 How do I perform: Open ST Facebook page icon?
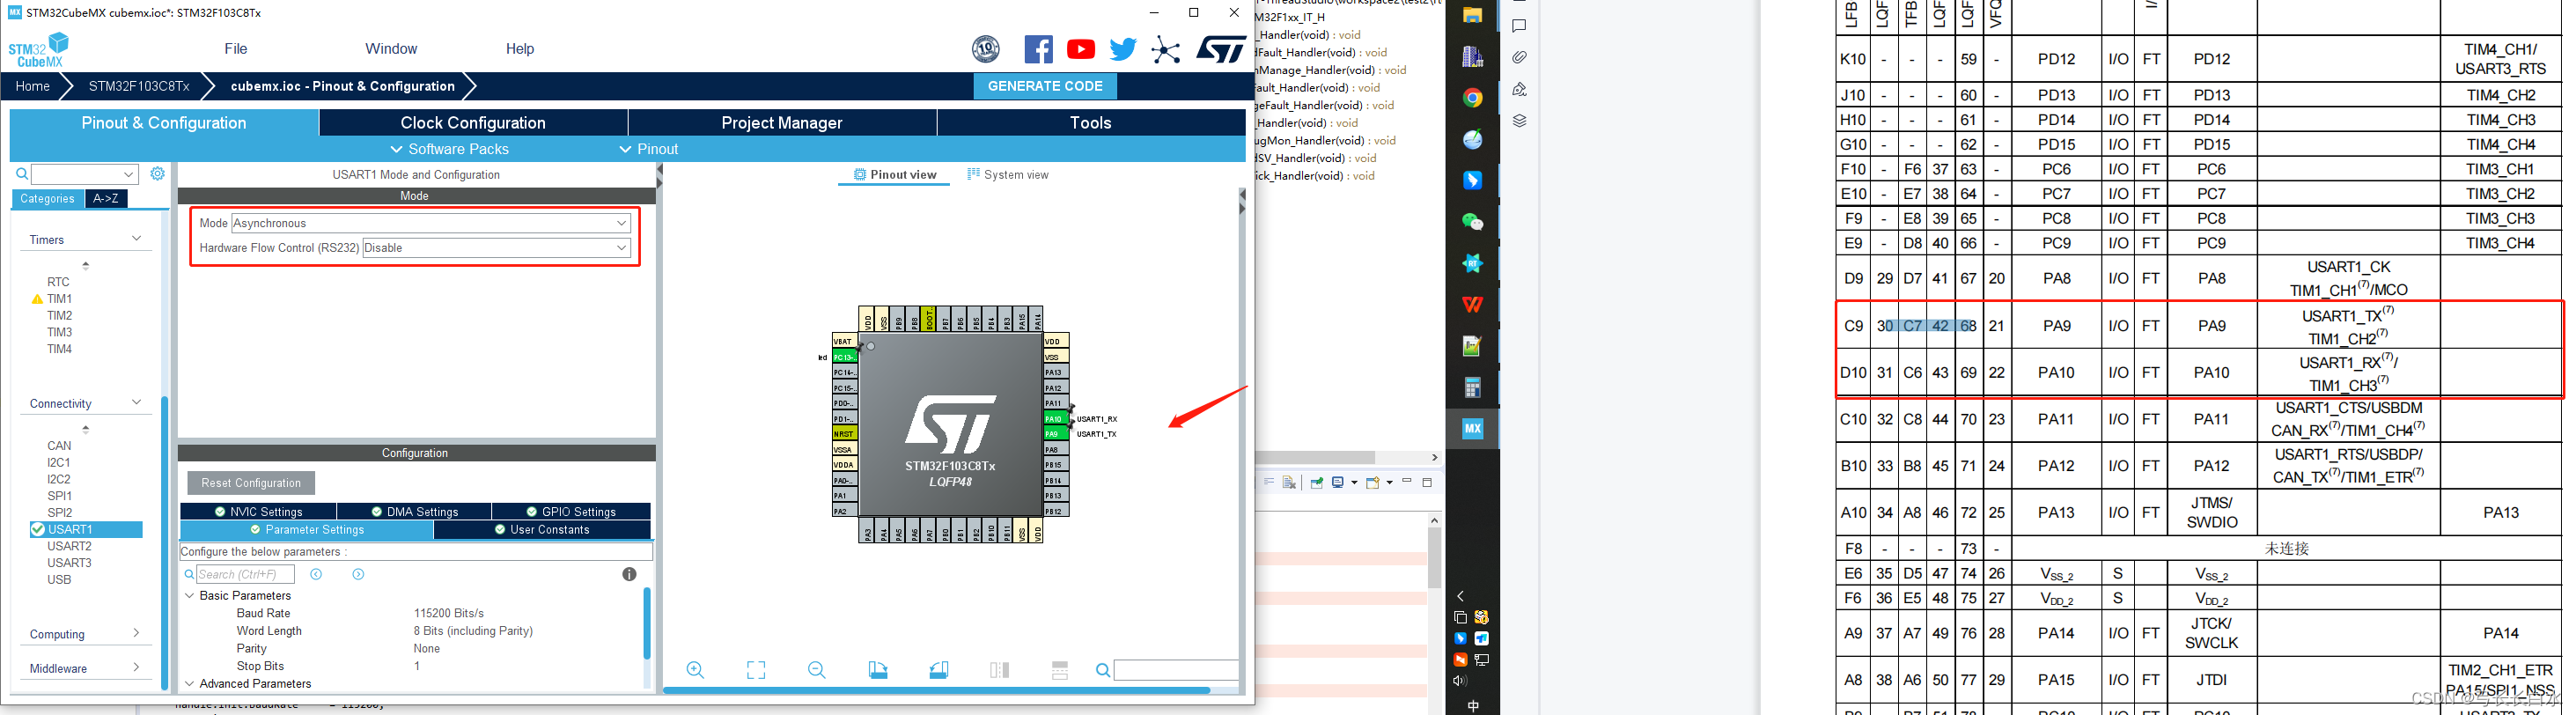[x=1038, y=49]
